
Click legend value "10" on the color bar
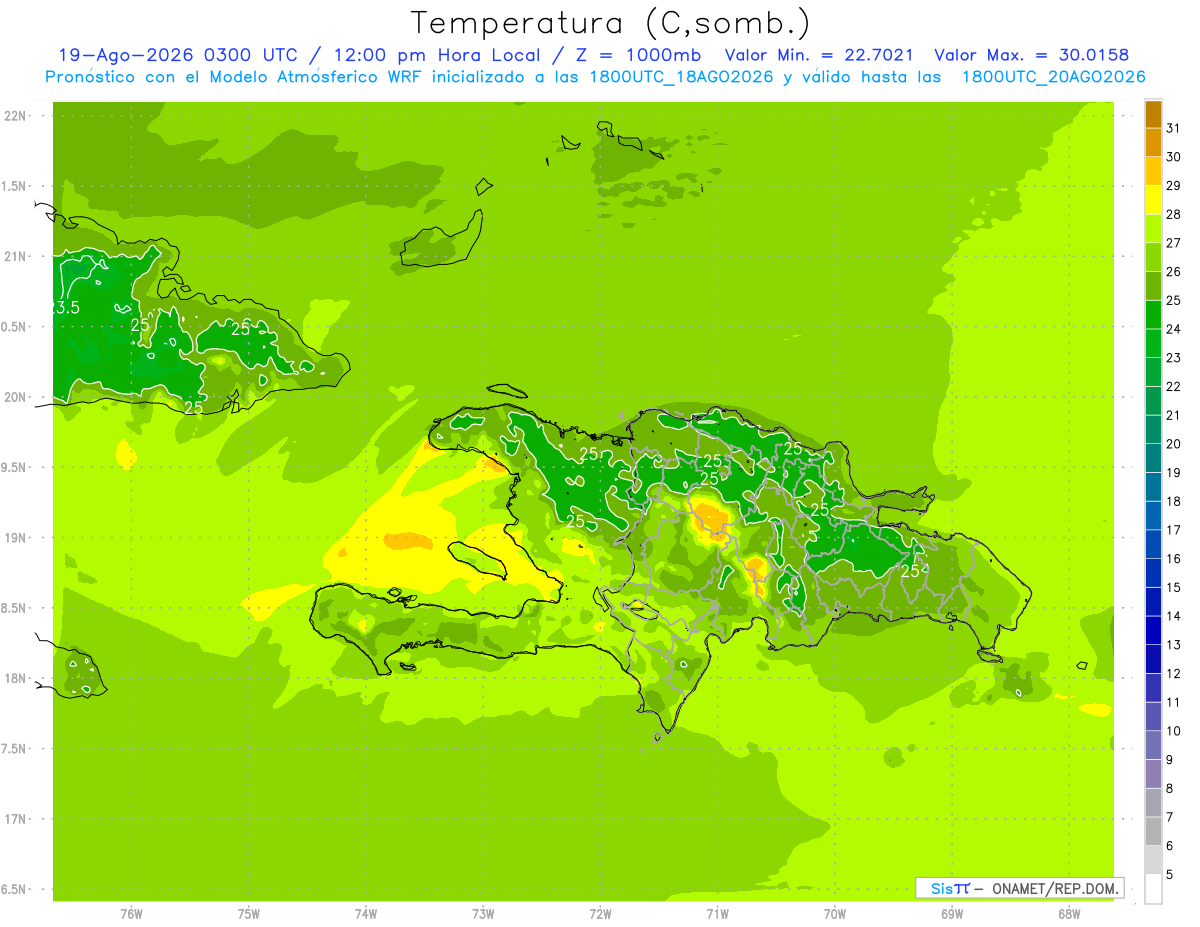click(x=1174, y=731)
